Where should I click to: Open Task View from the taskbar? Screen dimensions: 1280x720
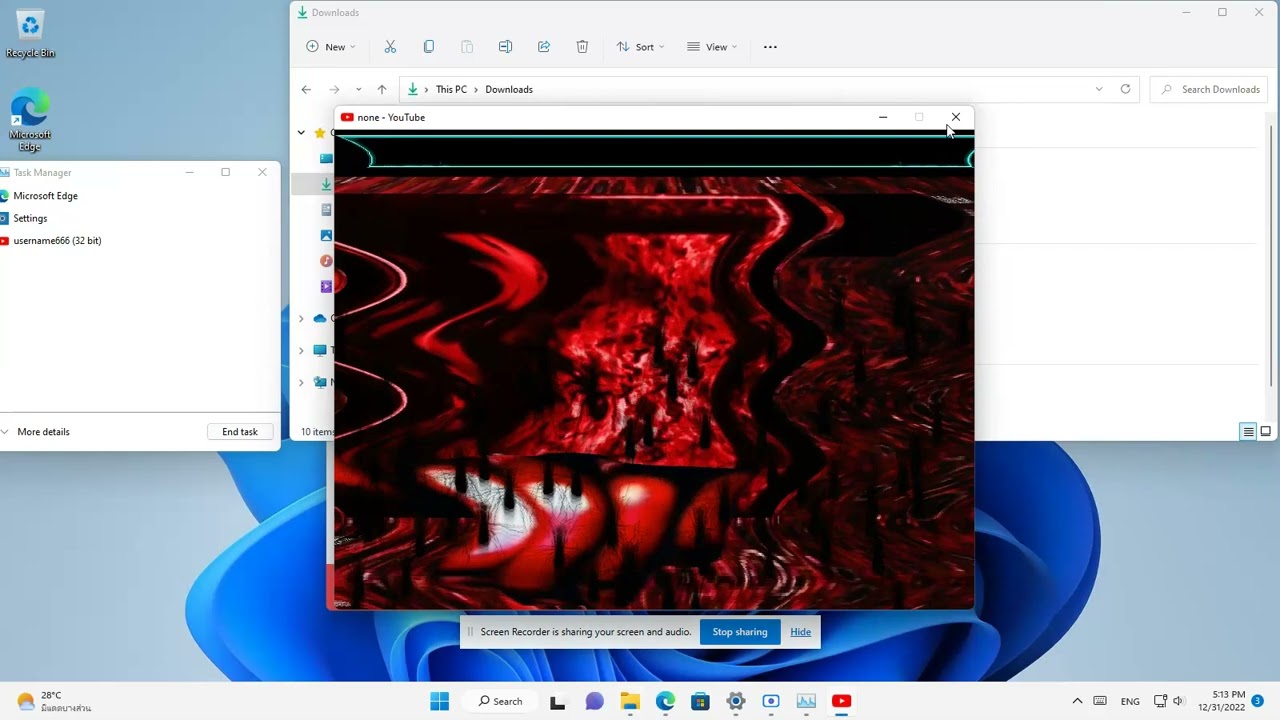(557, 701)
